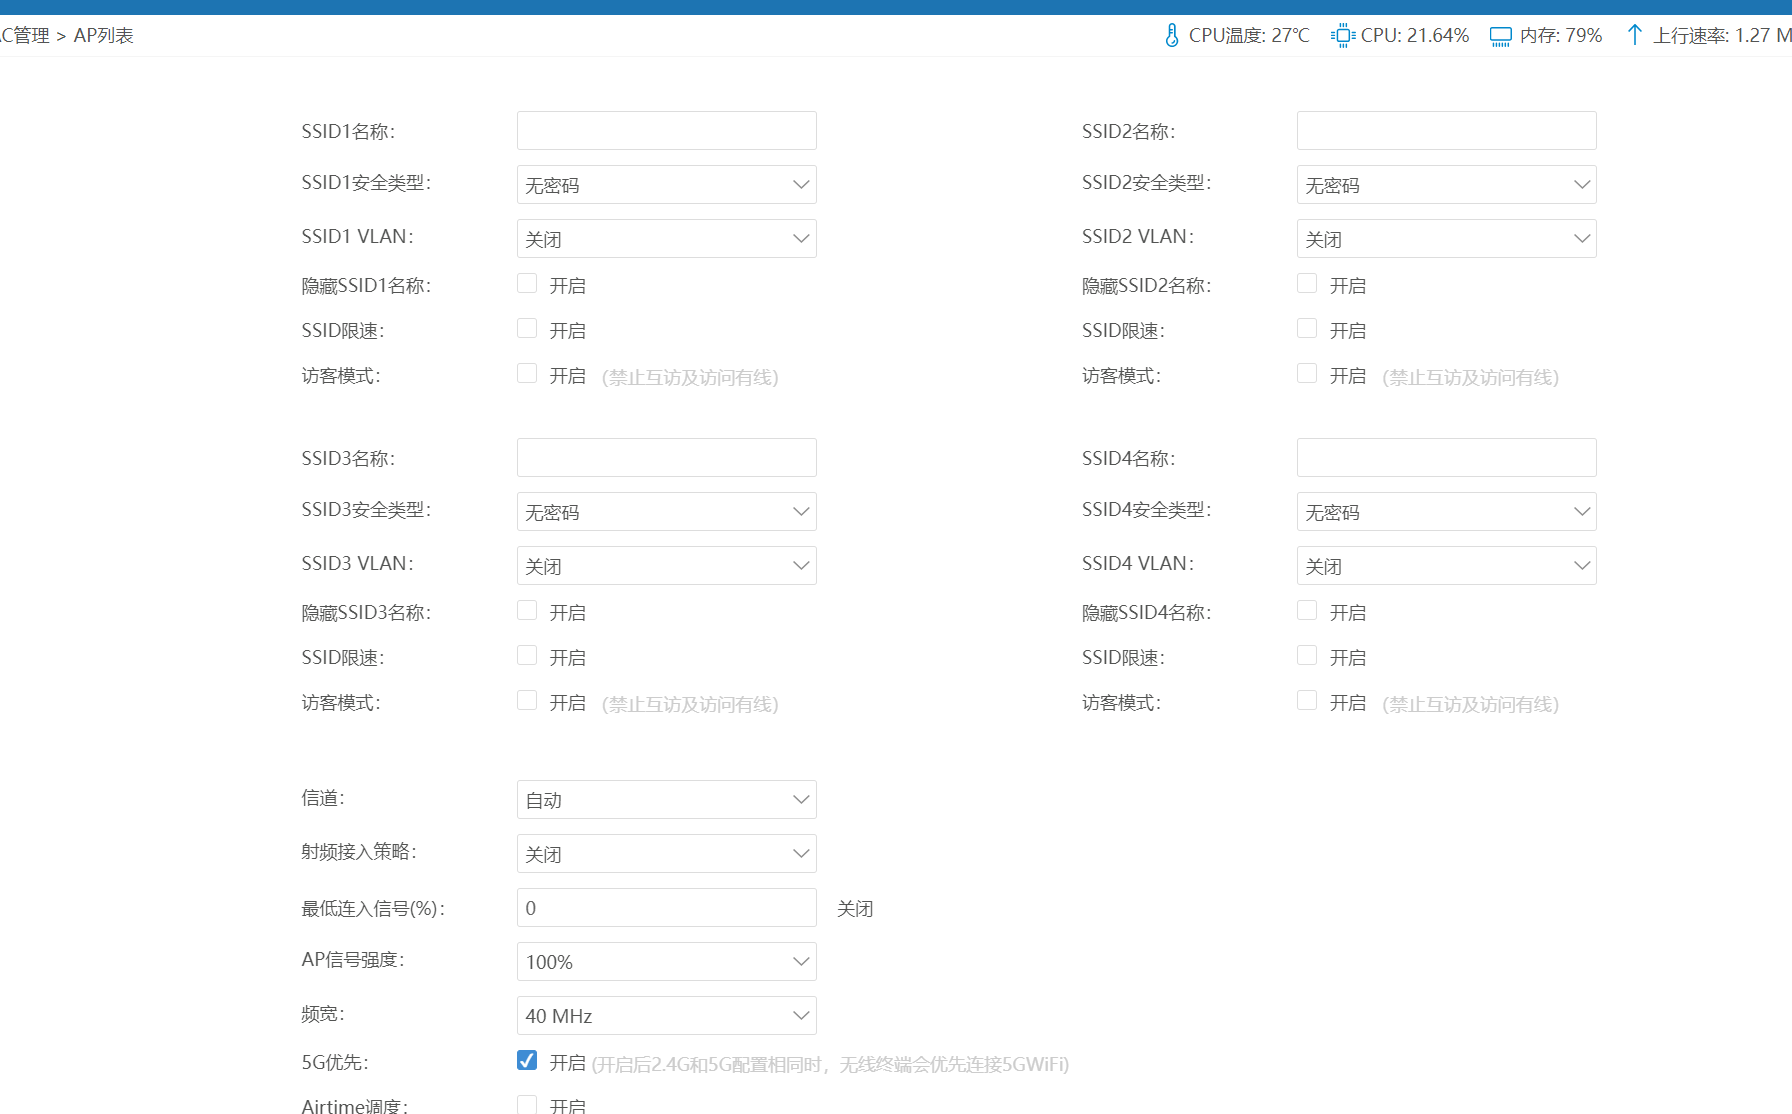This screenshot has height=1114, width=1792.
Task: Open the SSID2 VLAN dropdown
Action: click(x=1446, y=239)
